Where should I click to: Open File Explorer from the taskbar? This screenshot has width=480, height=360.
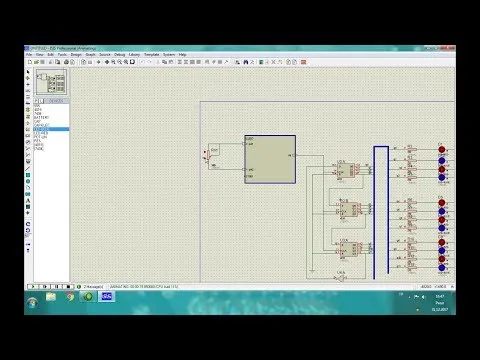tap(51, 296)
